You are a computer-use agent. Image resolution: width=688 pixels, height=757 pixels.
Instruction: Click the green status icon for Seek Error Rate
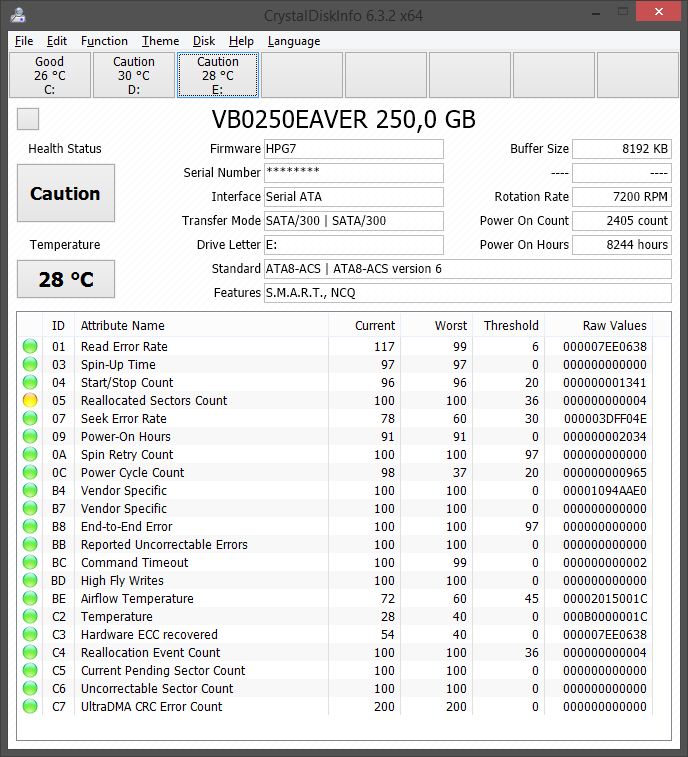(30, 418)
